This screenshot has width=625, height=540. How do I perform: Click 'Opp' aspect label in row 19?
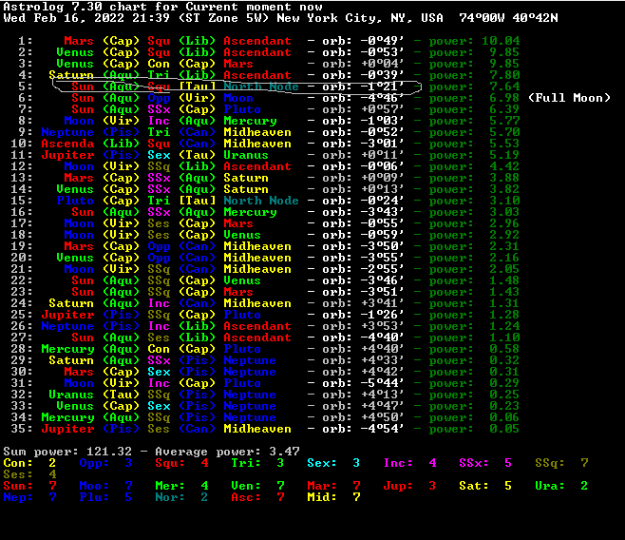coord(159,247)
